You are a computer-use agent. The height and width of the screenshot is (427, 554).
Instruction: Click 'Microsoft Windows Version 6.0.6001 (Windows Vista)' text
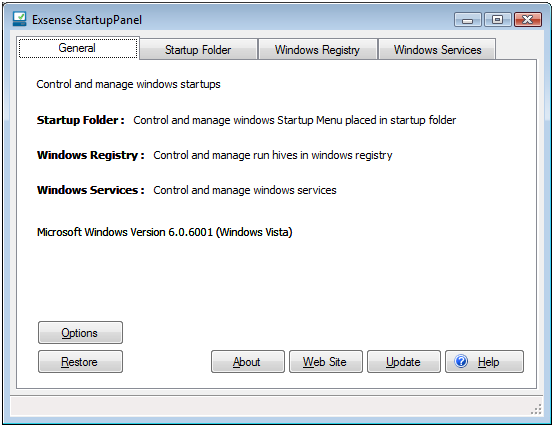point(165,232)
